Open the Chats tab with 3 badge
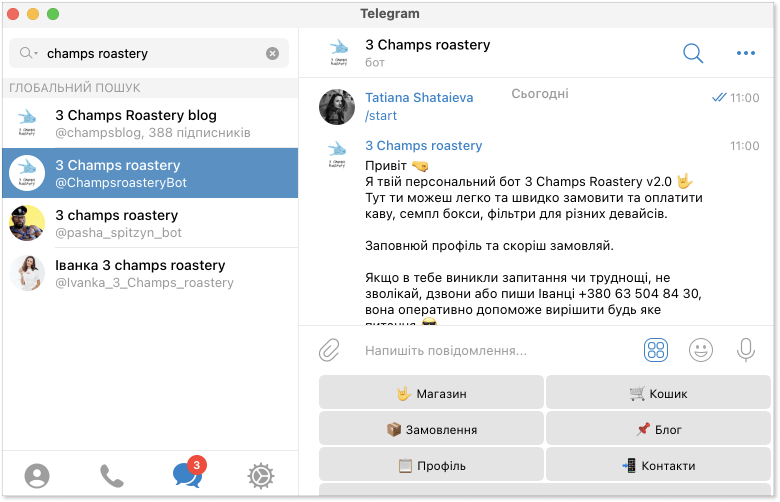This screenshot has width=780, height=502. [188, 474]
